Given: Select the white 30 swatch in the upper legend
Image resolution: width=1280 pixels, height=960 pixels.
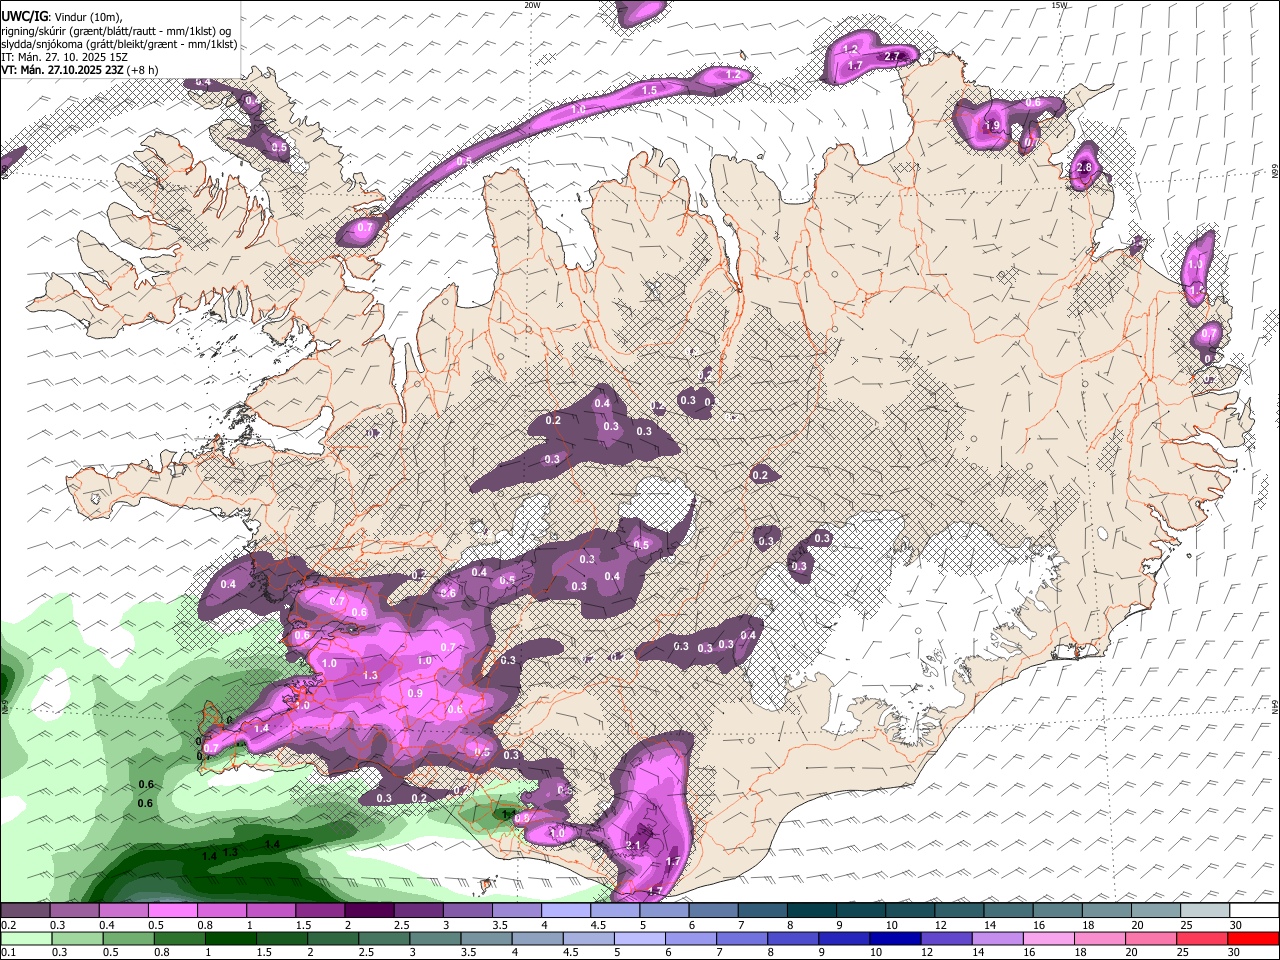Looking at the screenshot, I should tap(1254, 911).
